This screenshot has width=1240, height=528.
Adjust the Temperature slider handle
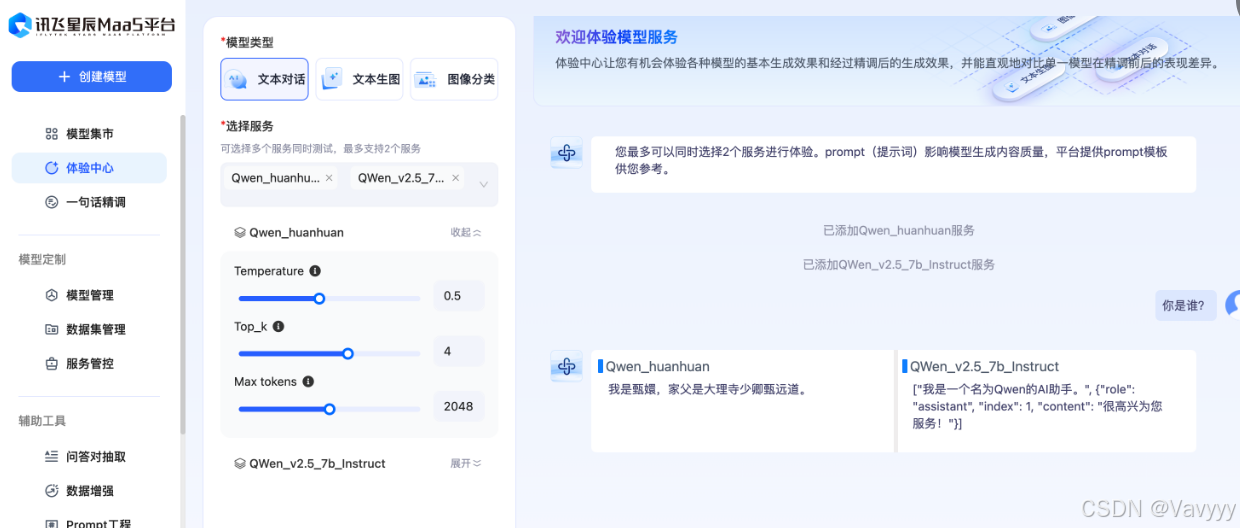pos(320,298)
